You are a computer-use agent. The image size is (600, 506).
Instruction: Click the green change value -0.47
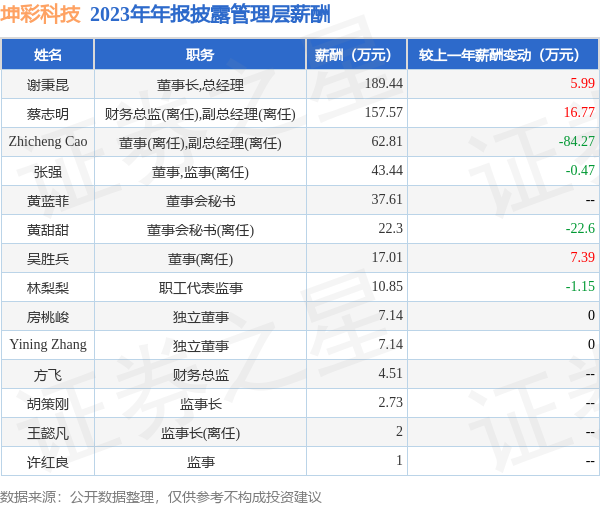click(x=580, y=170)
